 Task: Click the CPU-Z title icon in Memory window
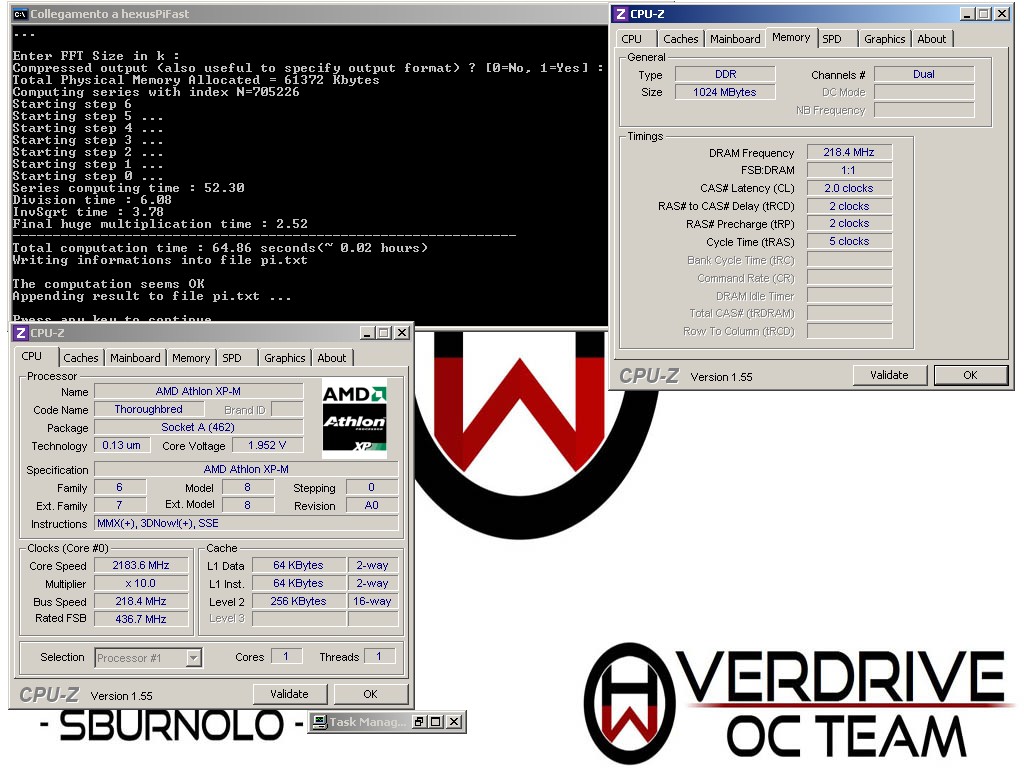[620, 14]
